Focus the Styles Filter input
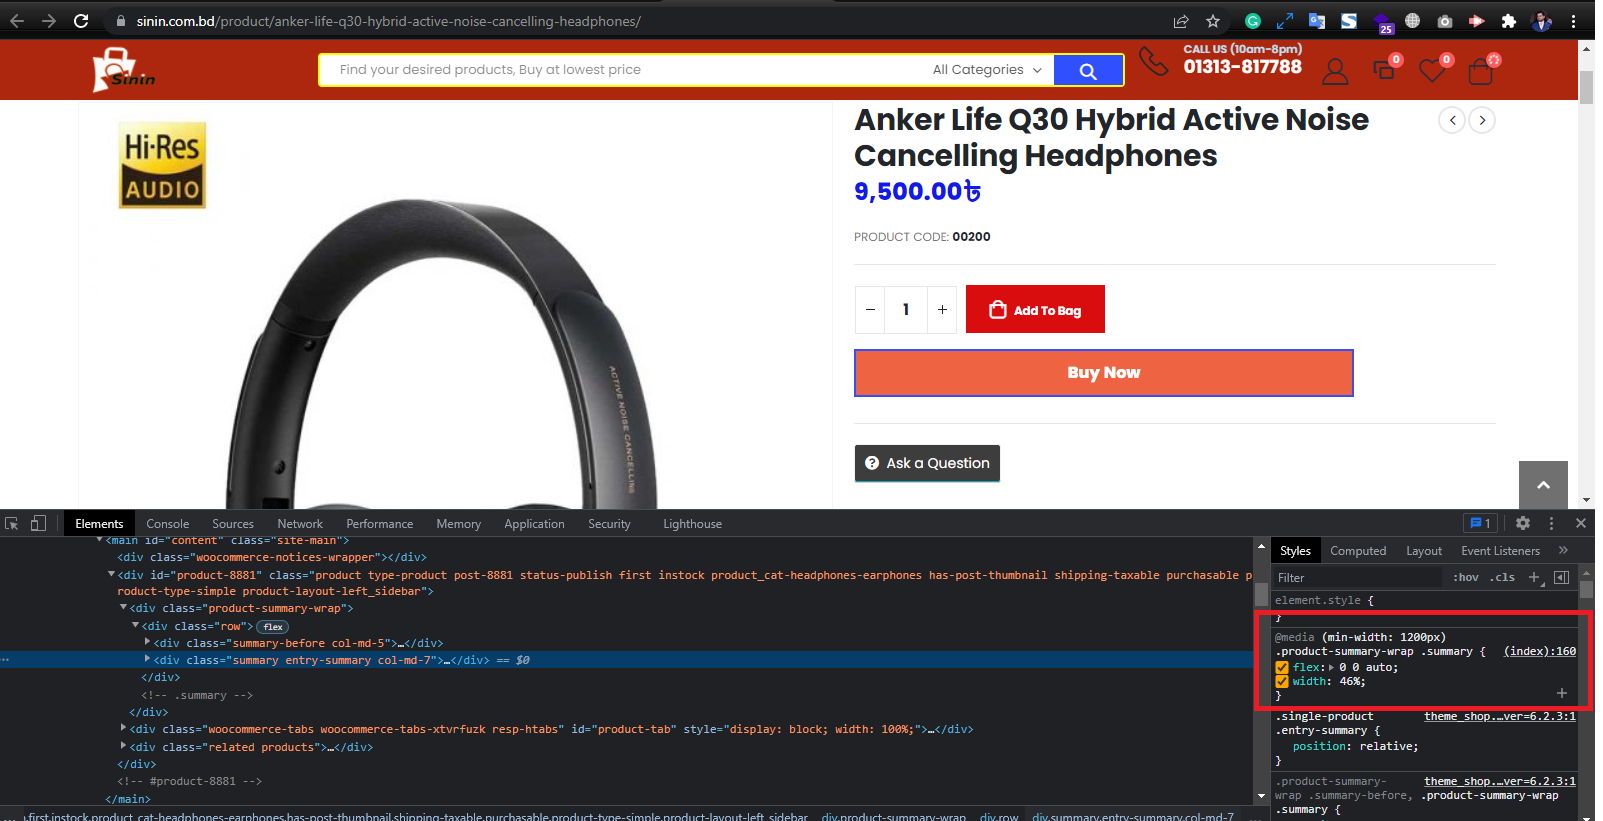The width and height of the screenshot is (1603, 821). tap(1357, 577)
